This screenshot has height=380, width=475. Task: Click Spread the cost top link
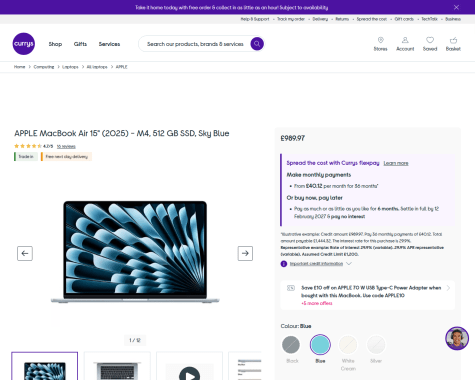[372, 19]
